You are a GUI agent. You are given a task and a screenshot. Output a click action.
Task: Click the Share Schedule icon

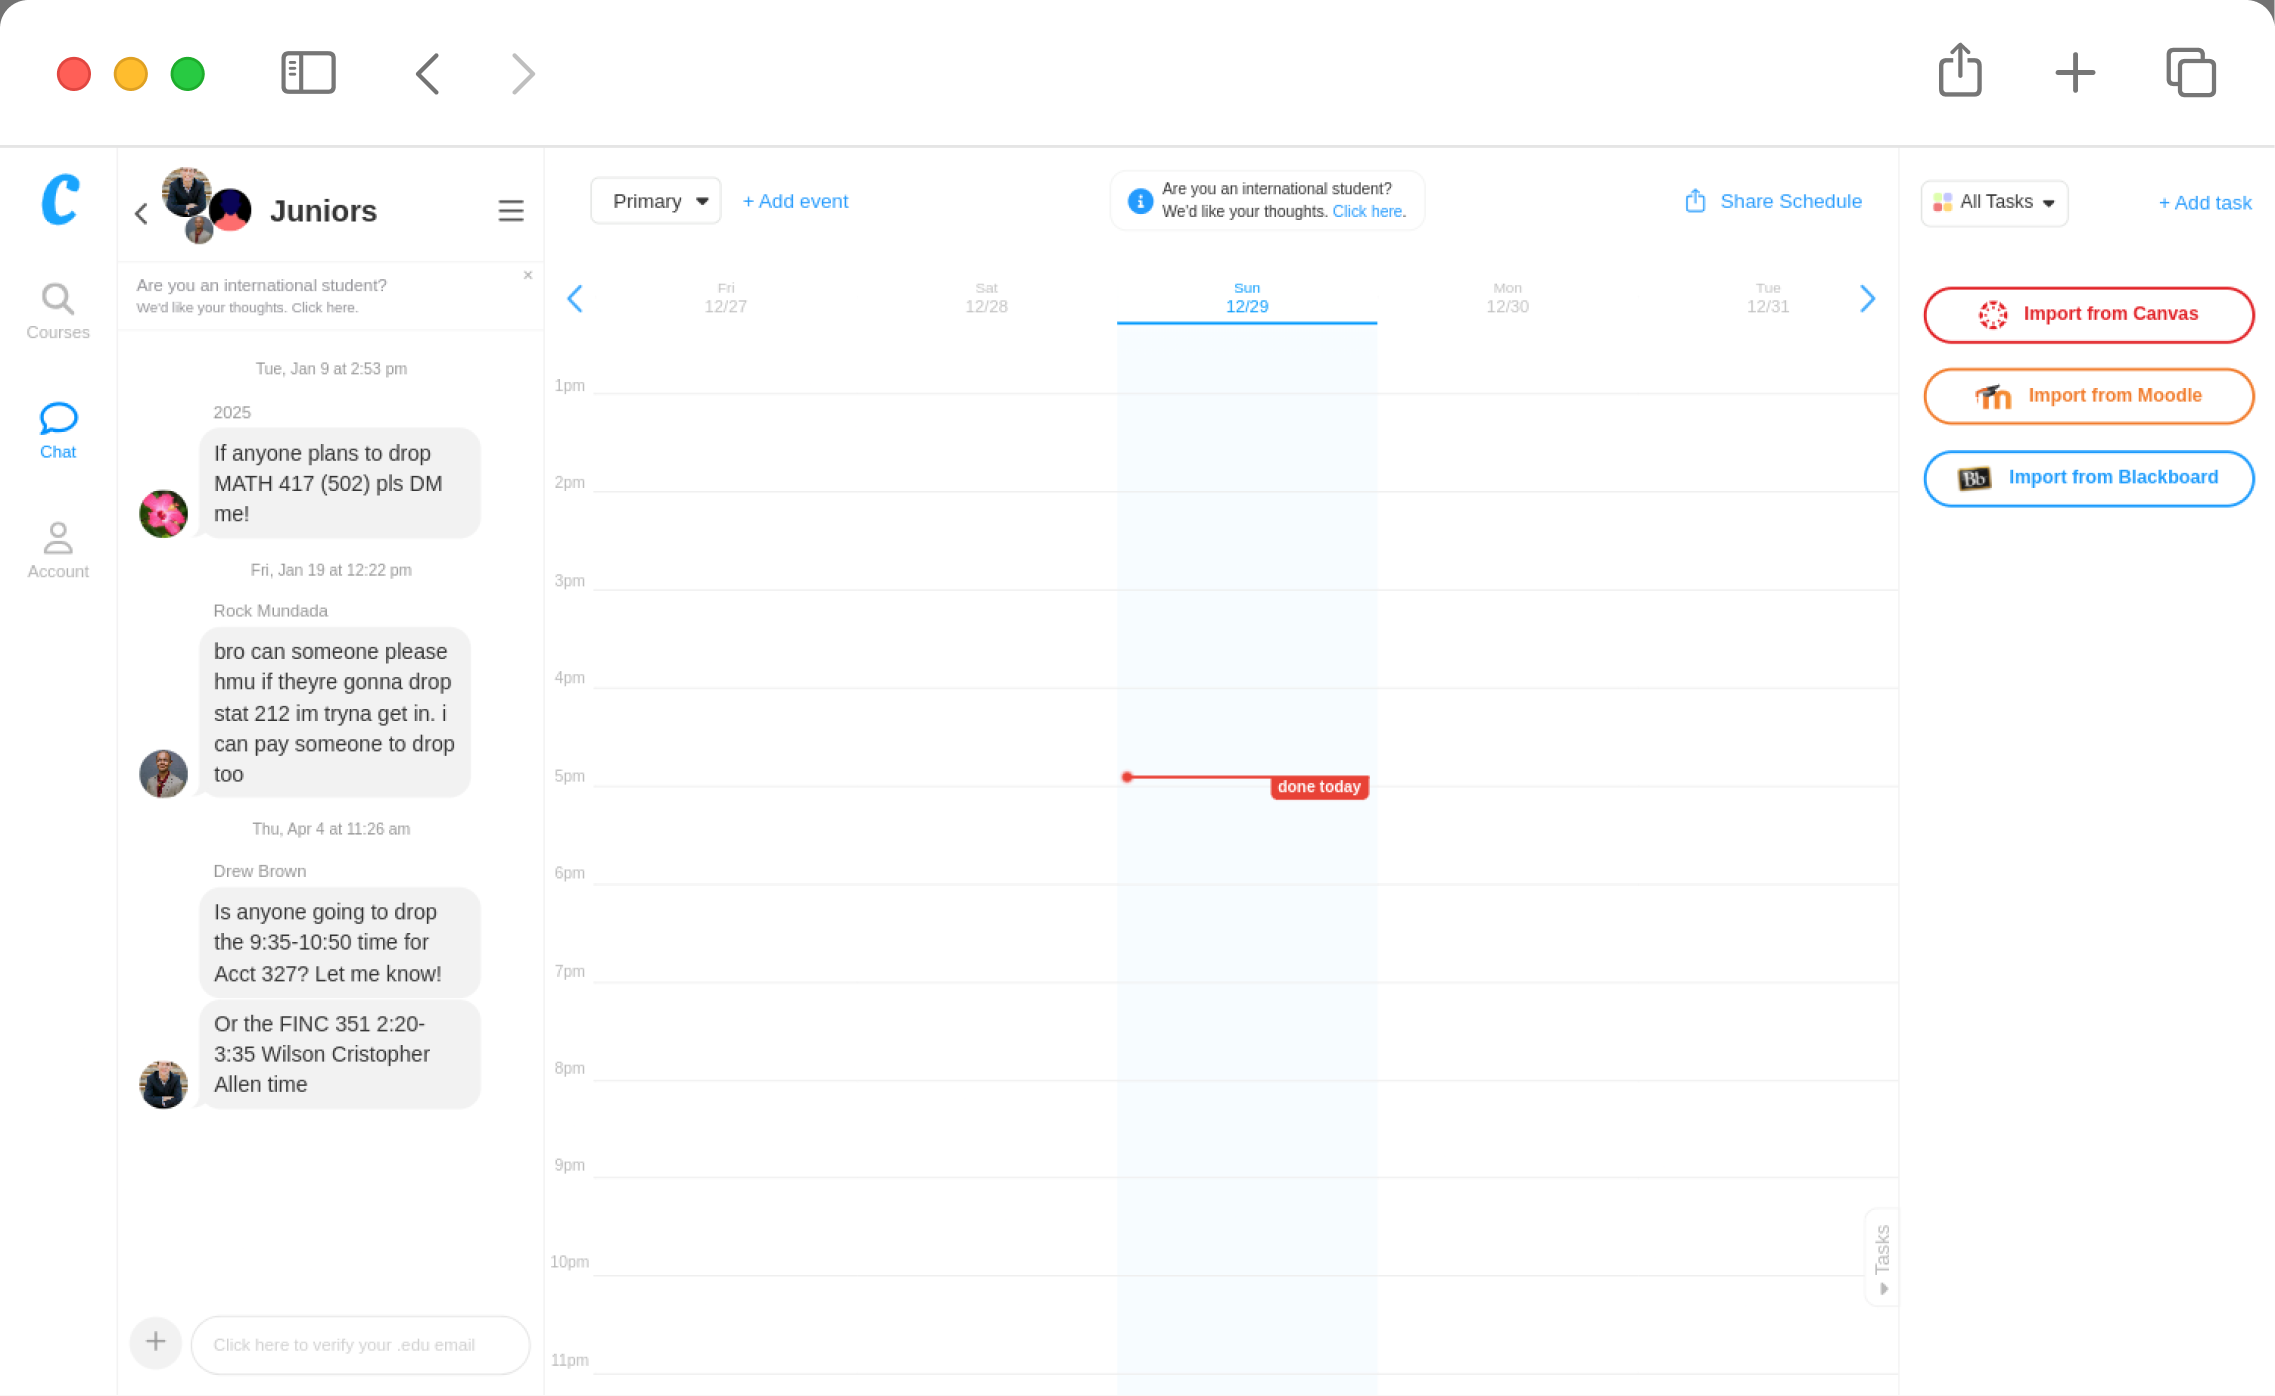(1695, 200)
